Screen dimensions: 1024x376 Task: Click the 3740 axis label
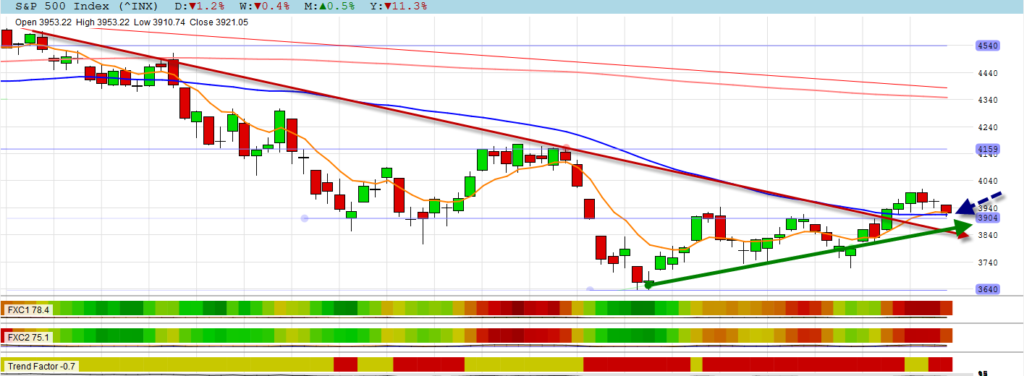[987, 263]
